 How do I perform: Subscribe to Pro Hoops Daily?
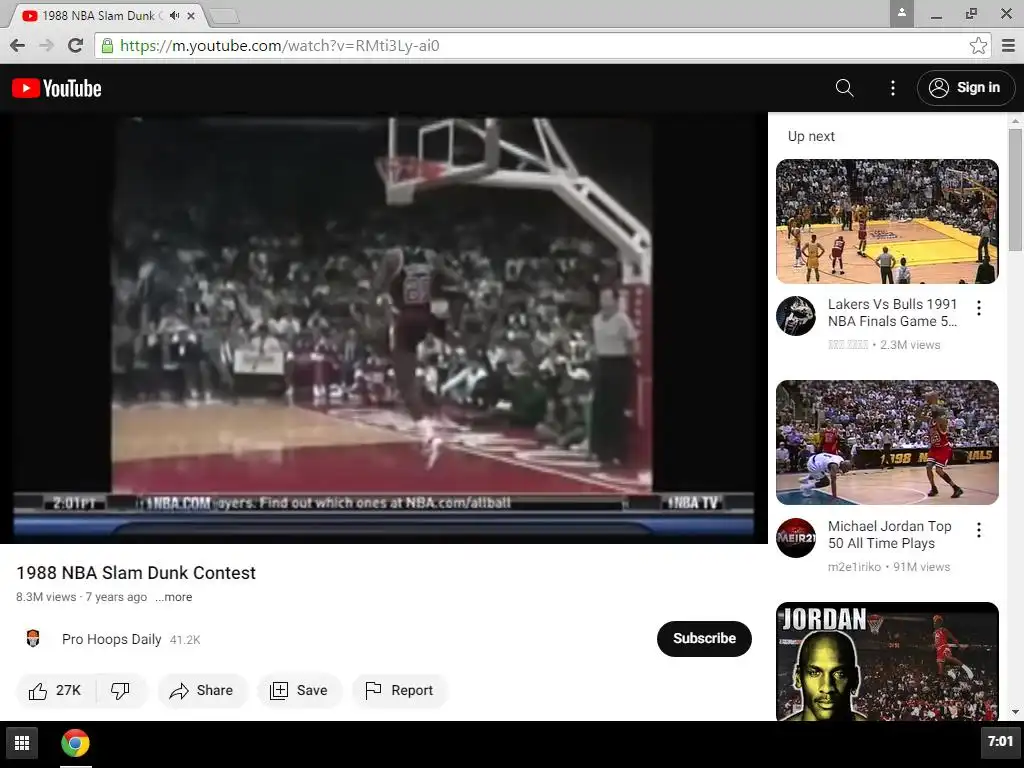(x=704, y=639)
